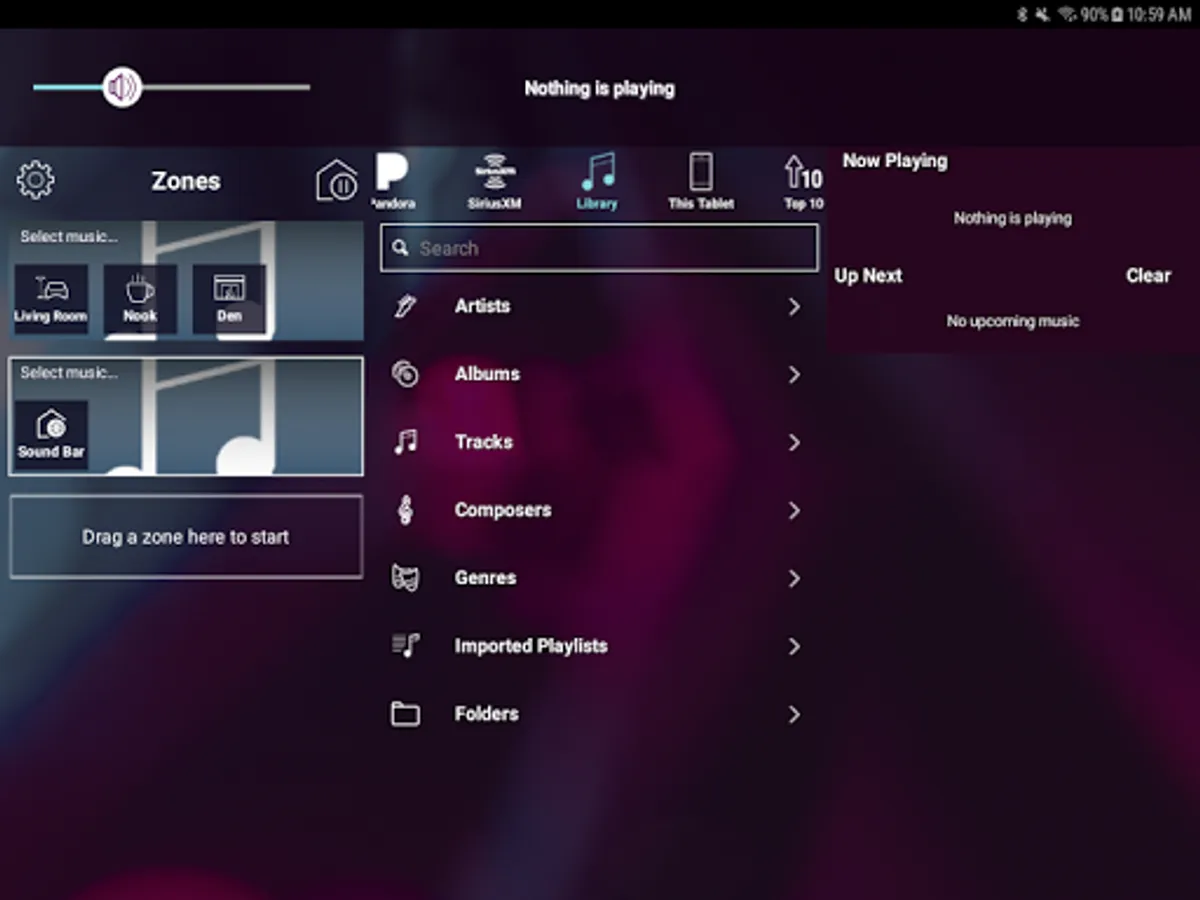
Task: Click the Wi-Fi status bar icon
Action: coord(1067,14)
